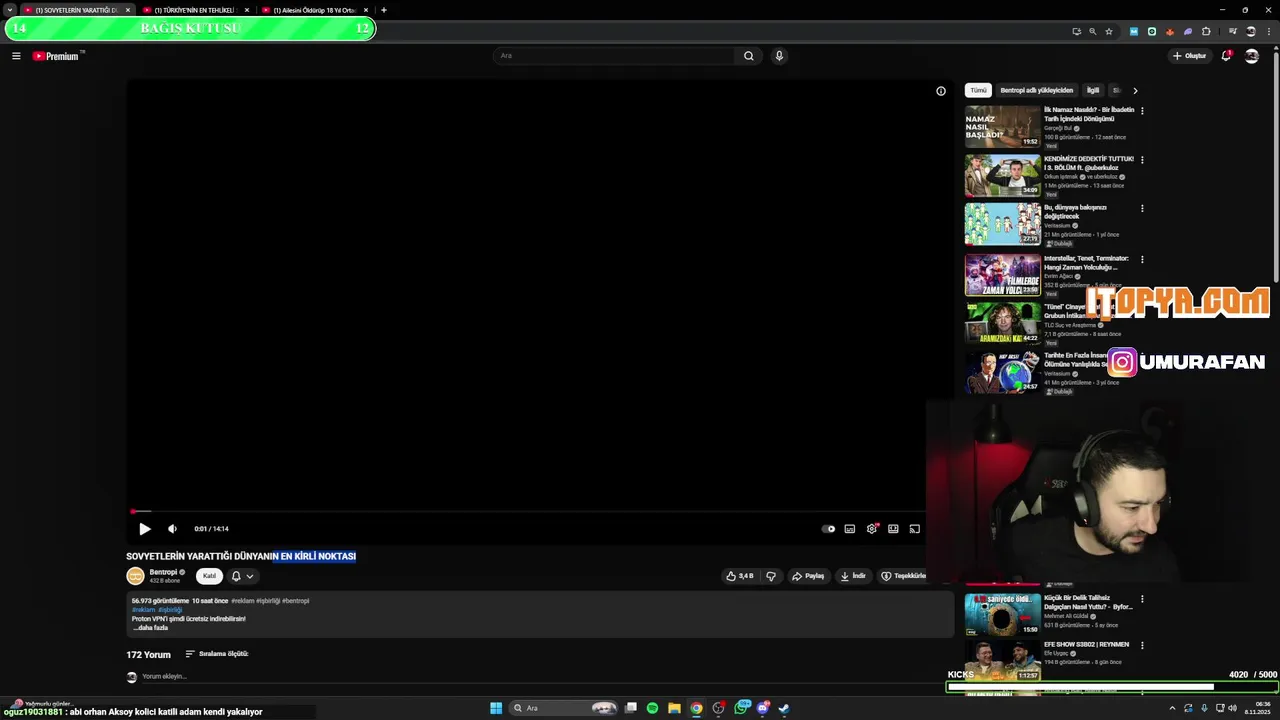1280x720 pixels.
Task: Select the Tümü filter chip
Action: [x=978, y=90]
